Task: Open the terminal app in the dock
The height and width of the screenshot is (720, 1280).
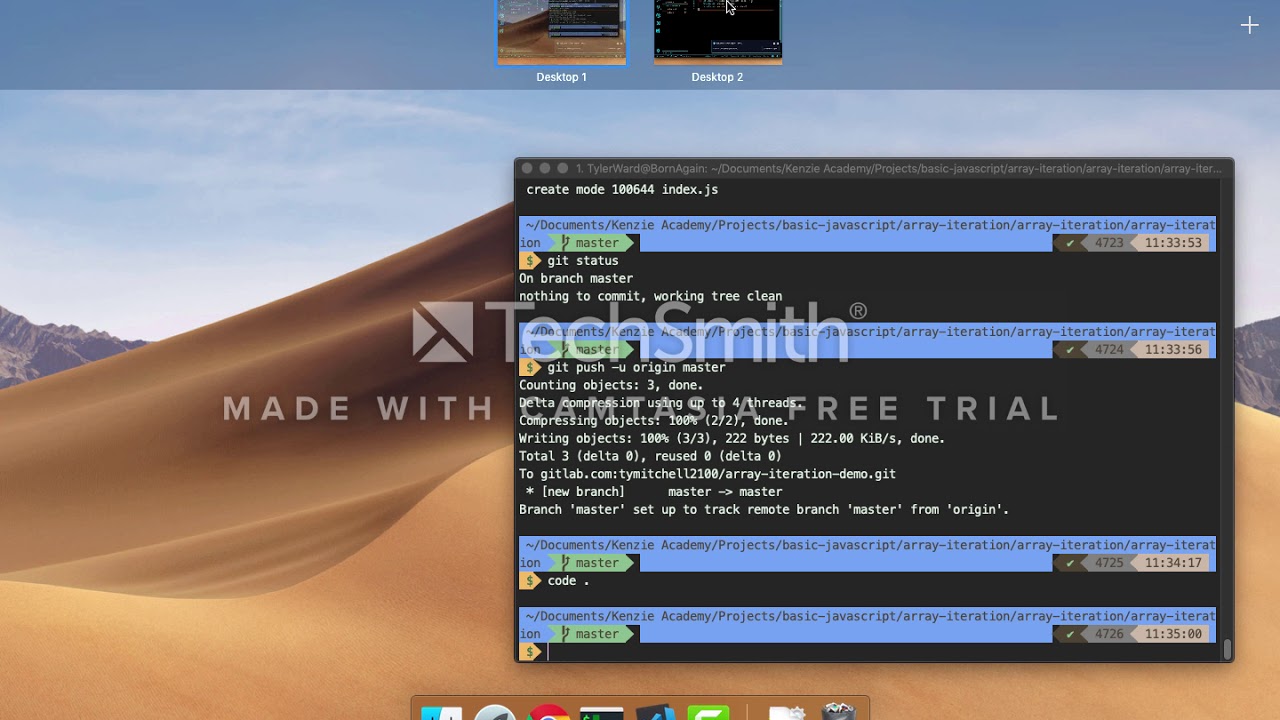Action: coord(602,713)
